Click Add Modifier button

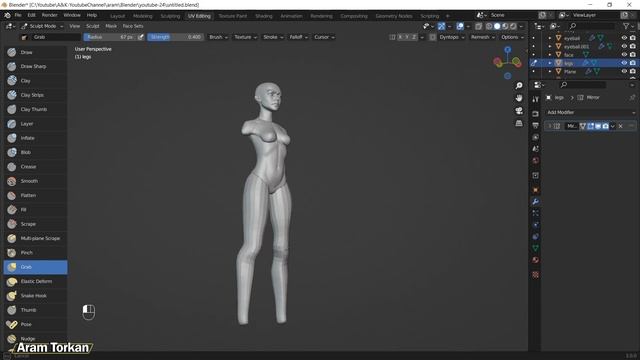(x=590, y=112)
